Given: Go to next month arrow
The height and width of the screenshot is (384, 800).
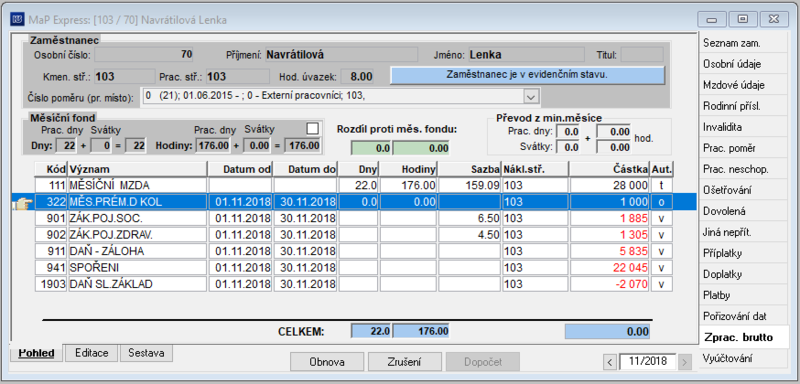Looking at the screenshot, I should click(x=685, y=362).
